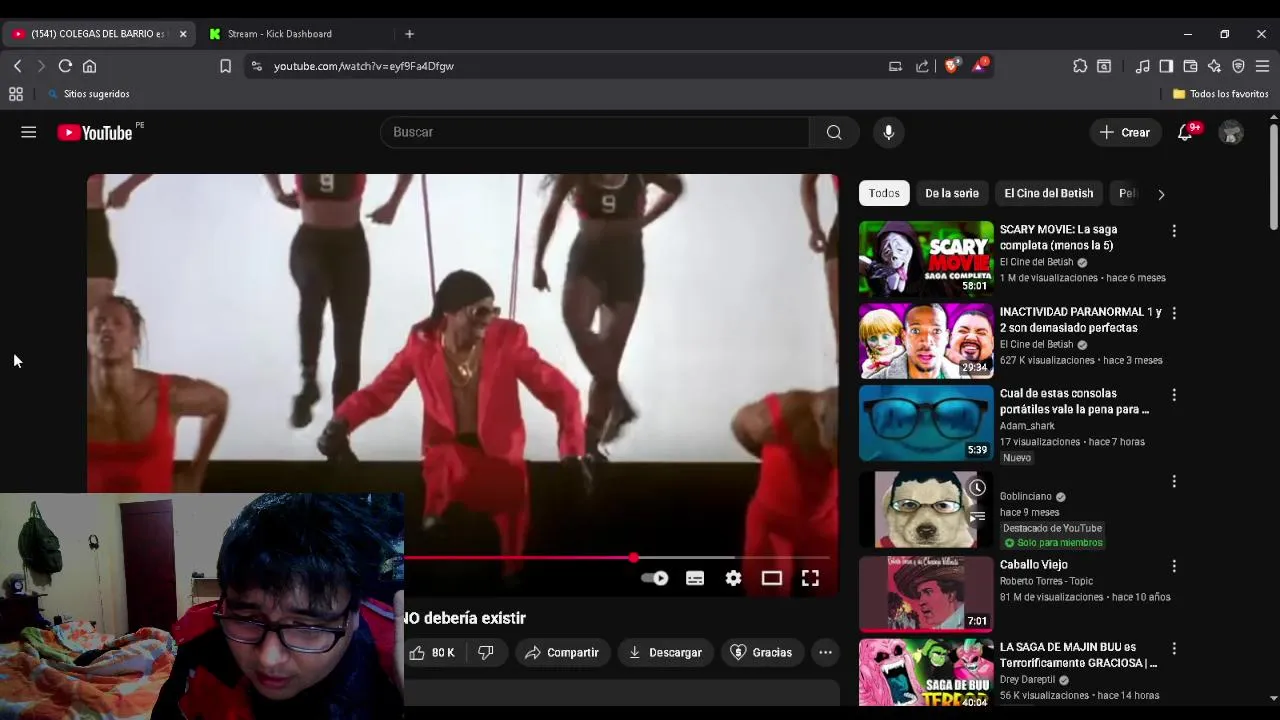This screenshot has width=1280, height=720.
Task: Open options for SAGA DE MAJIN BUU video
Action: click(1174, 648)
